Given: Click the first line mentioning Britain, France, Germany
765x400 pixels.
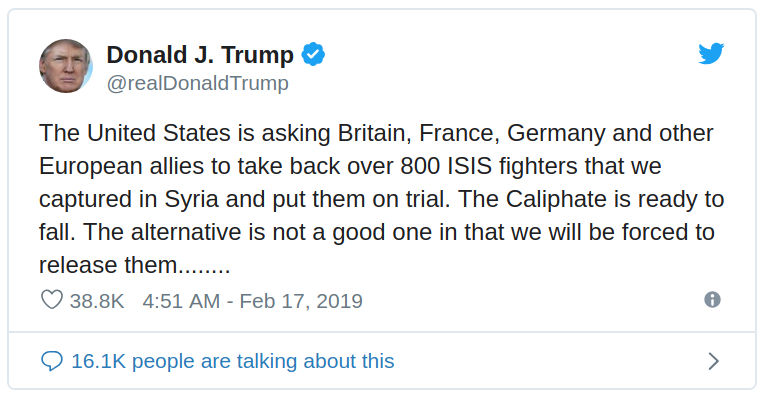Looking at the screenshot, I should click(x=376, y=133).
